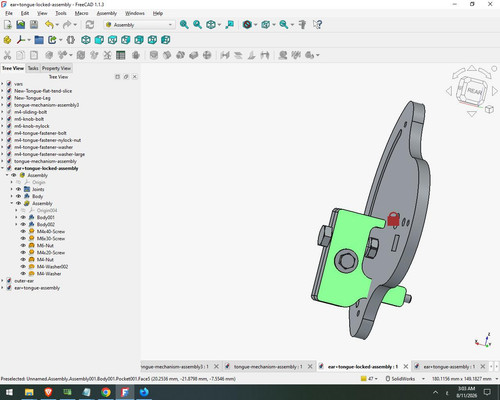Expand the outer-ear tree item
Image resolution: width=500 pixels, height=400 pixels.
tap(3, 281)
